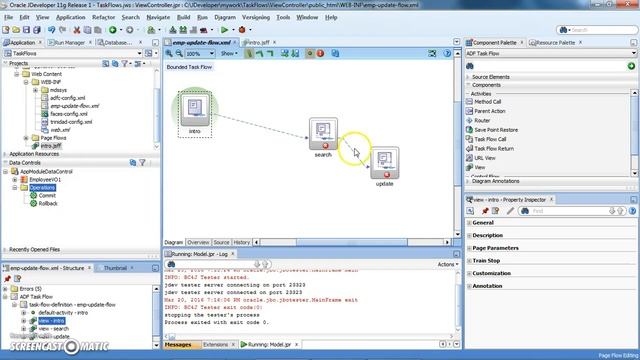Click the Undo toolbar icon
640x360 pixels.
(x=51, y=30)
